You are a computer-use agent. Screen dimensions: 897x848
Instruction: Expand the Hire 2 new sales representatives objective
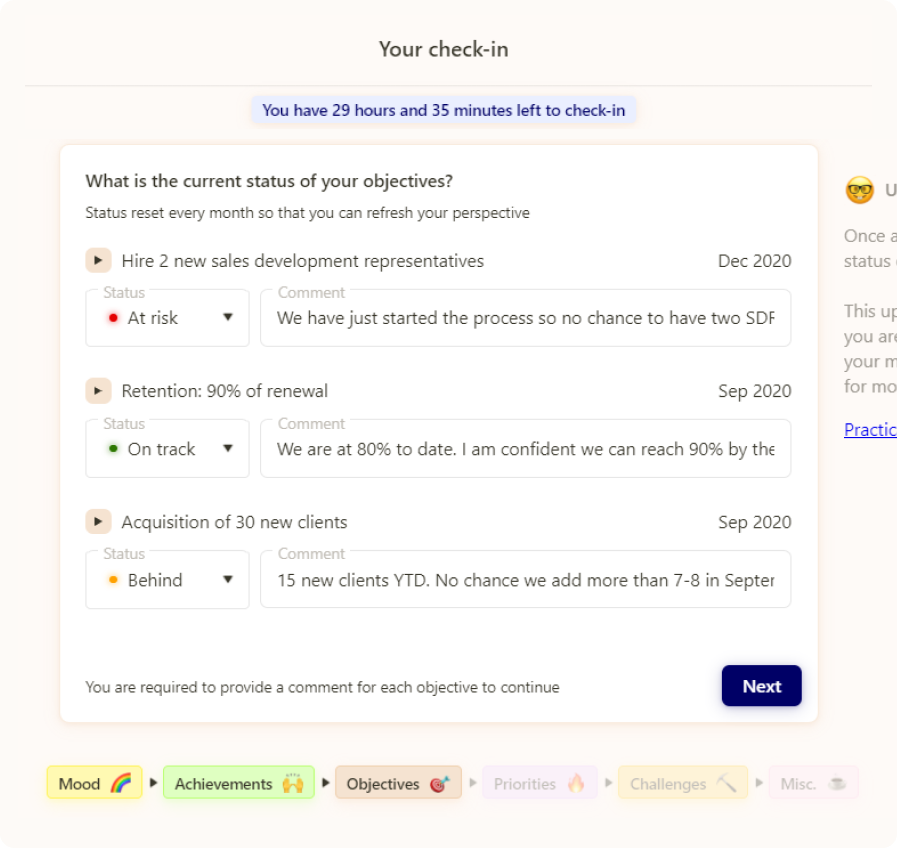(98, 261)
